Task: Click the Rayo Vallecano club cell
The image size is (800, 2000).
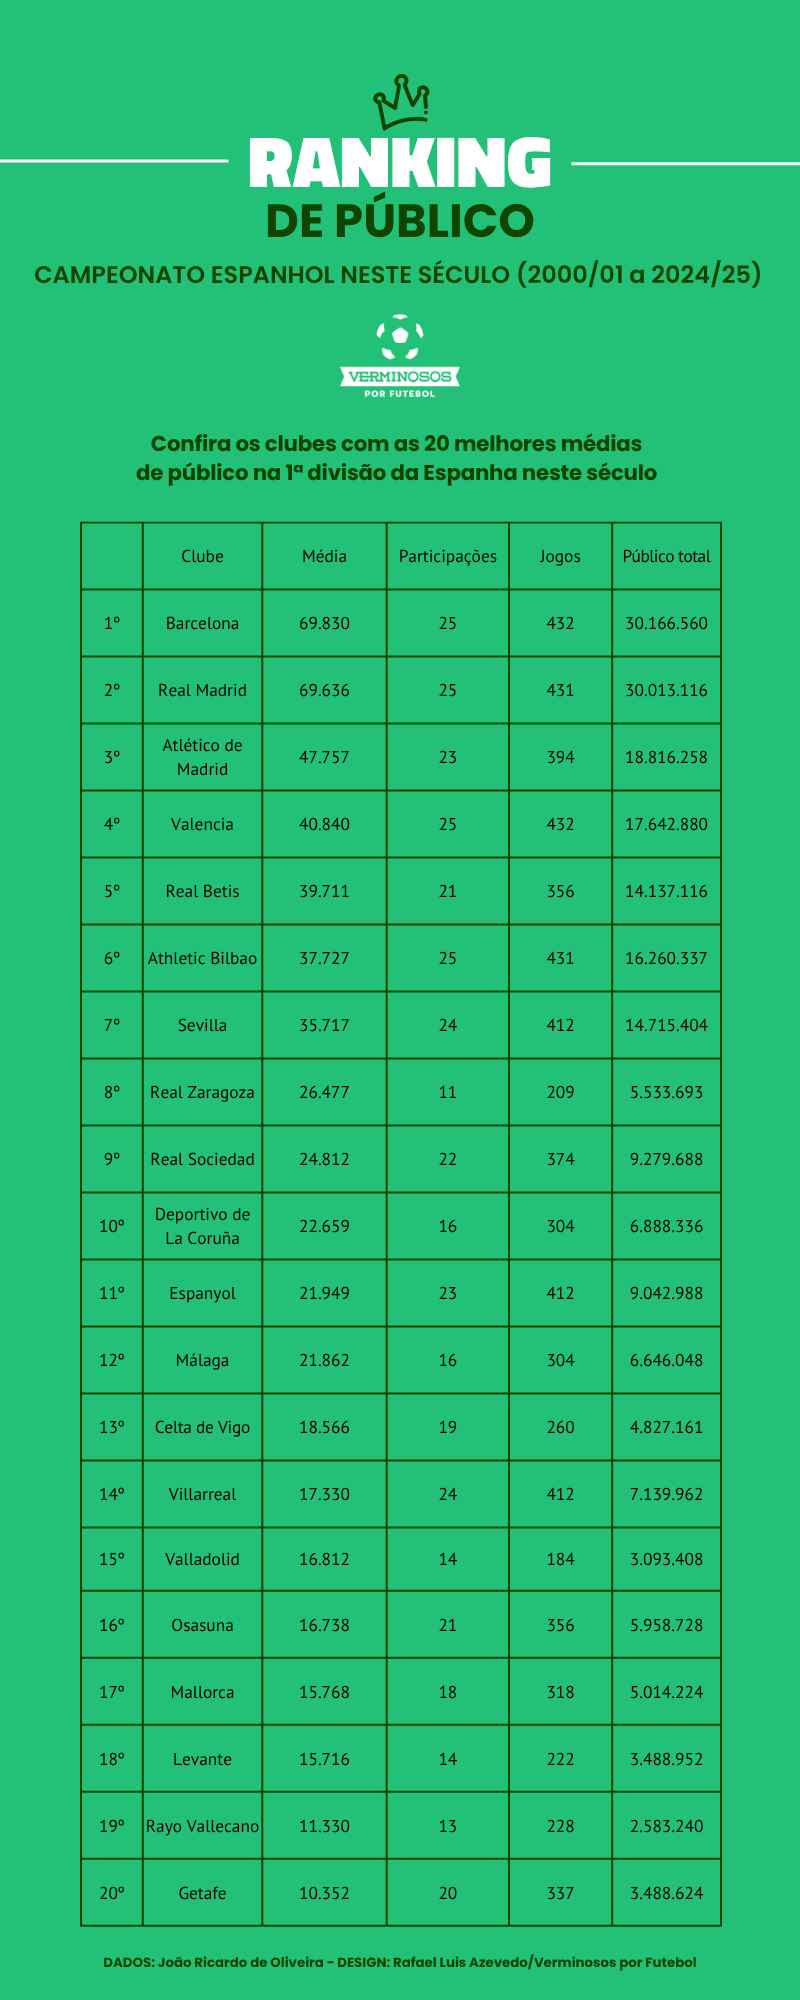Action: pyautogui.click(x=202, y=1826)
